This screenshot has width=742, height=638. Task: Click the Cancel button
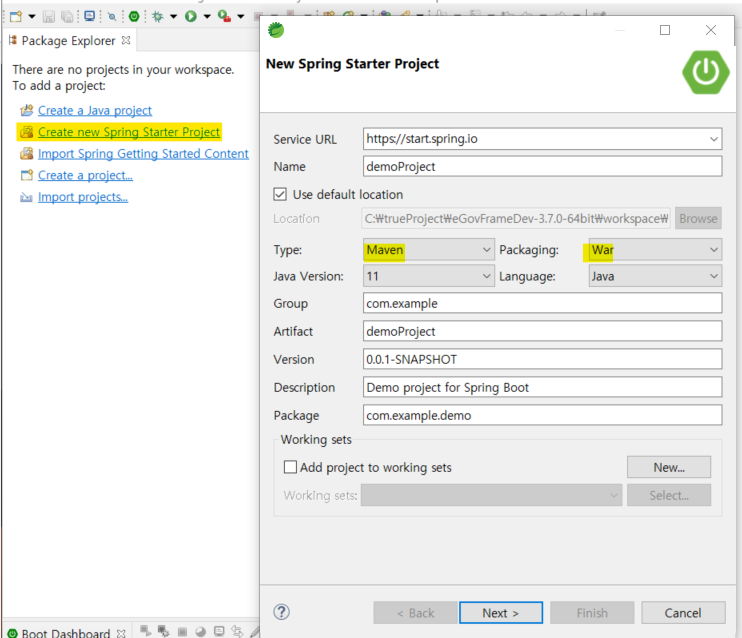coord(683,613)
